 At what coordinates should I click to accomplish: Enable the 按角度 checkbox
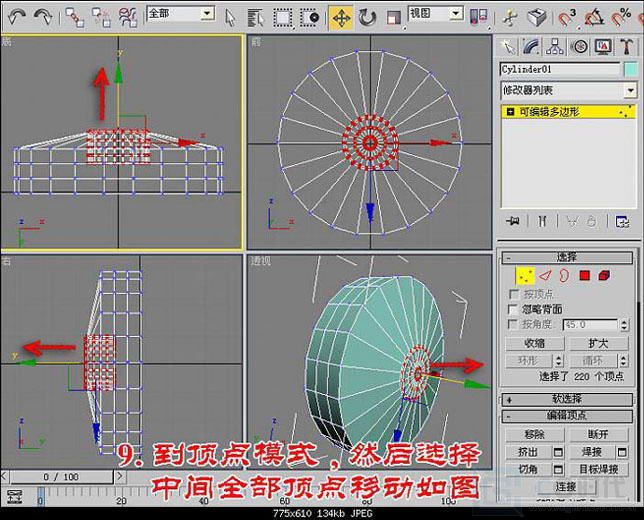(x=513, y=324)
